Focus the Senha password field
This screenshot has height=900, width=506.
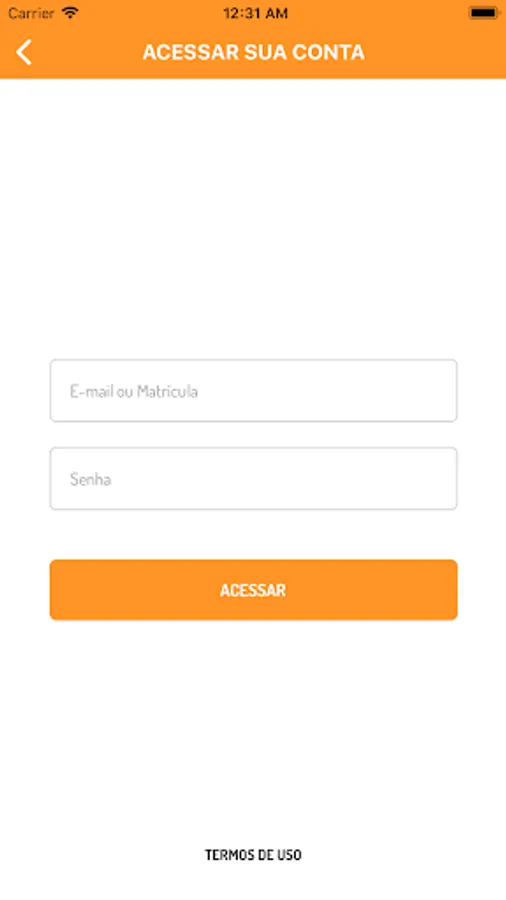click(x=254, y=478)
